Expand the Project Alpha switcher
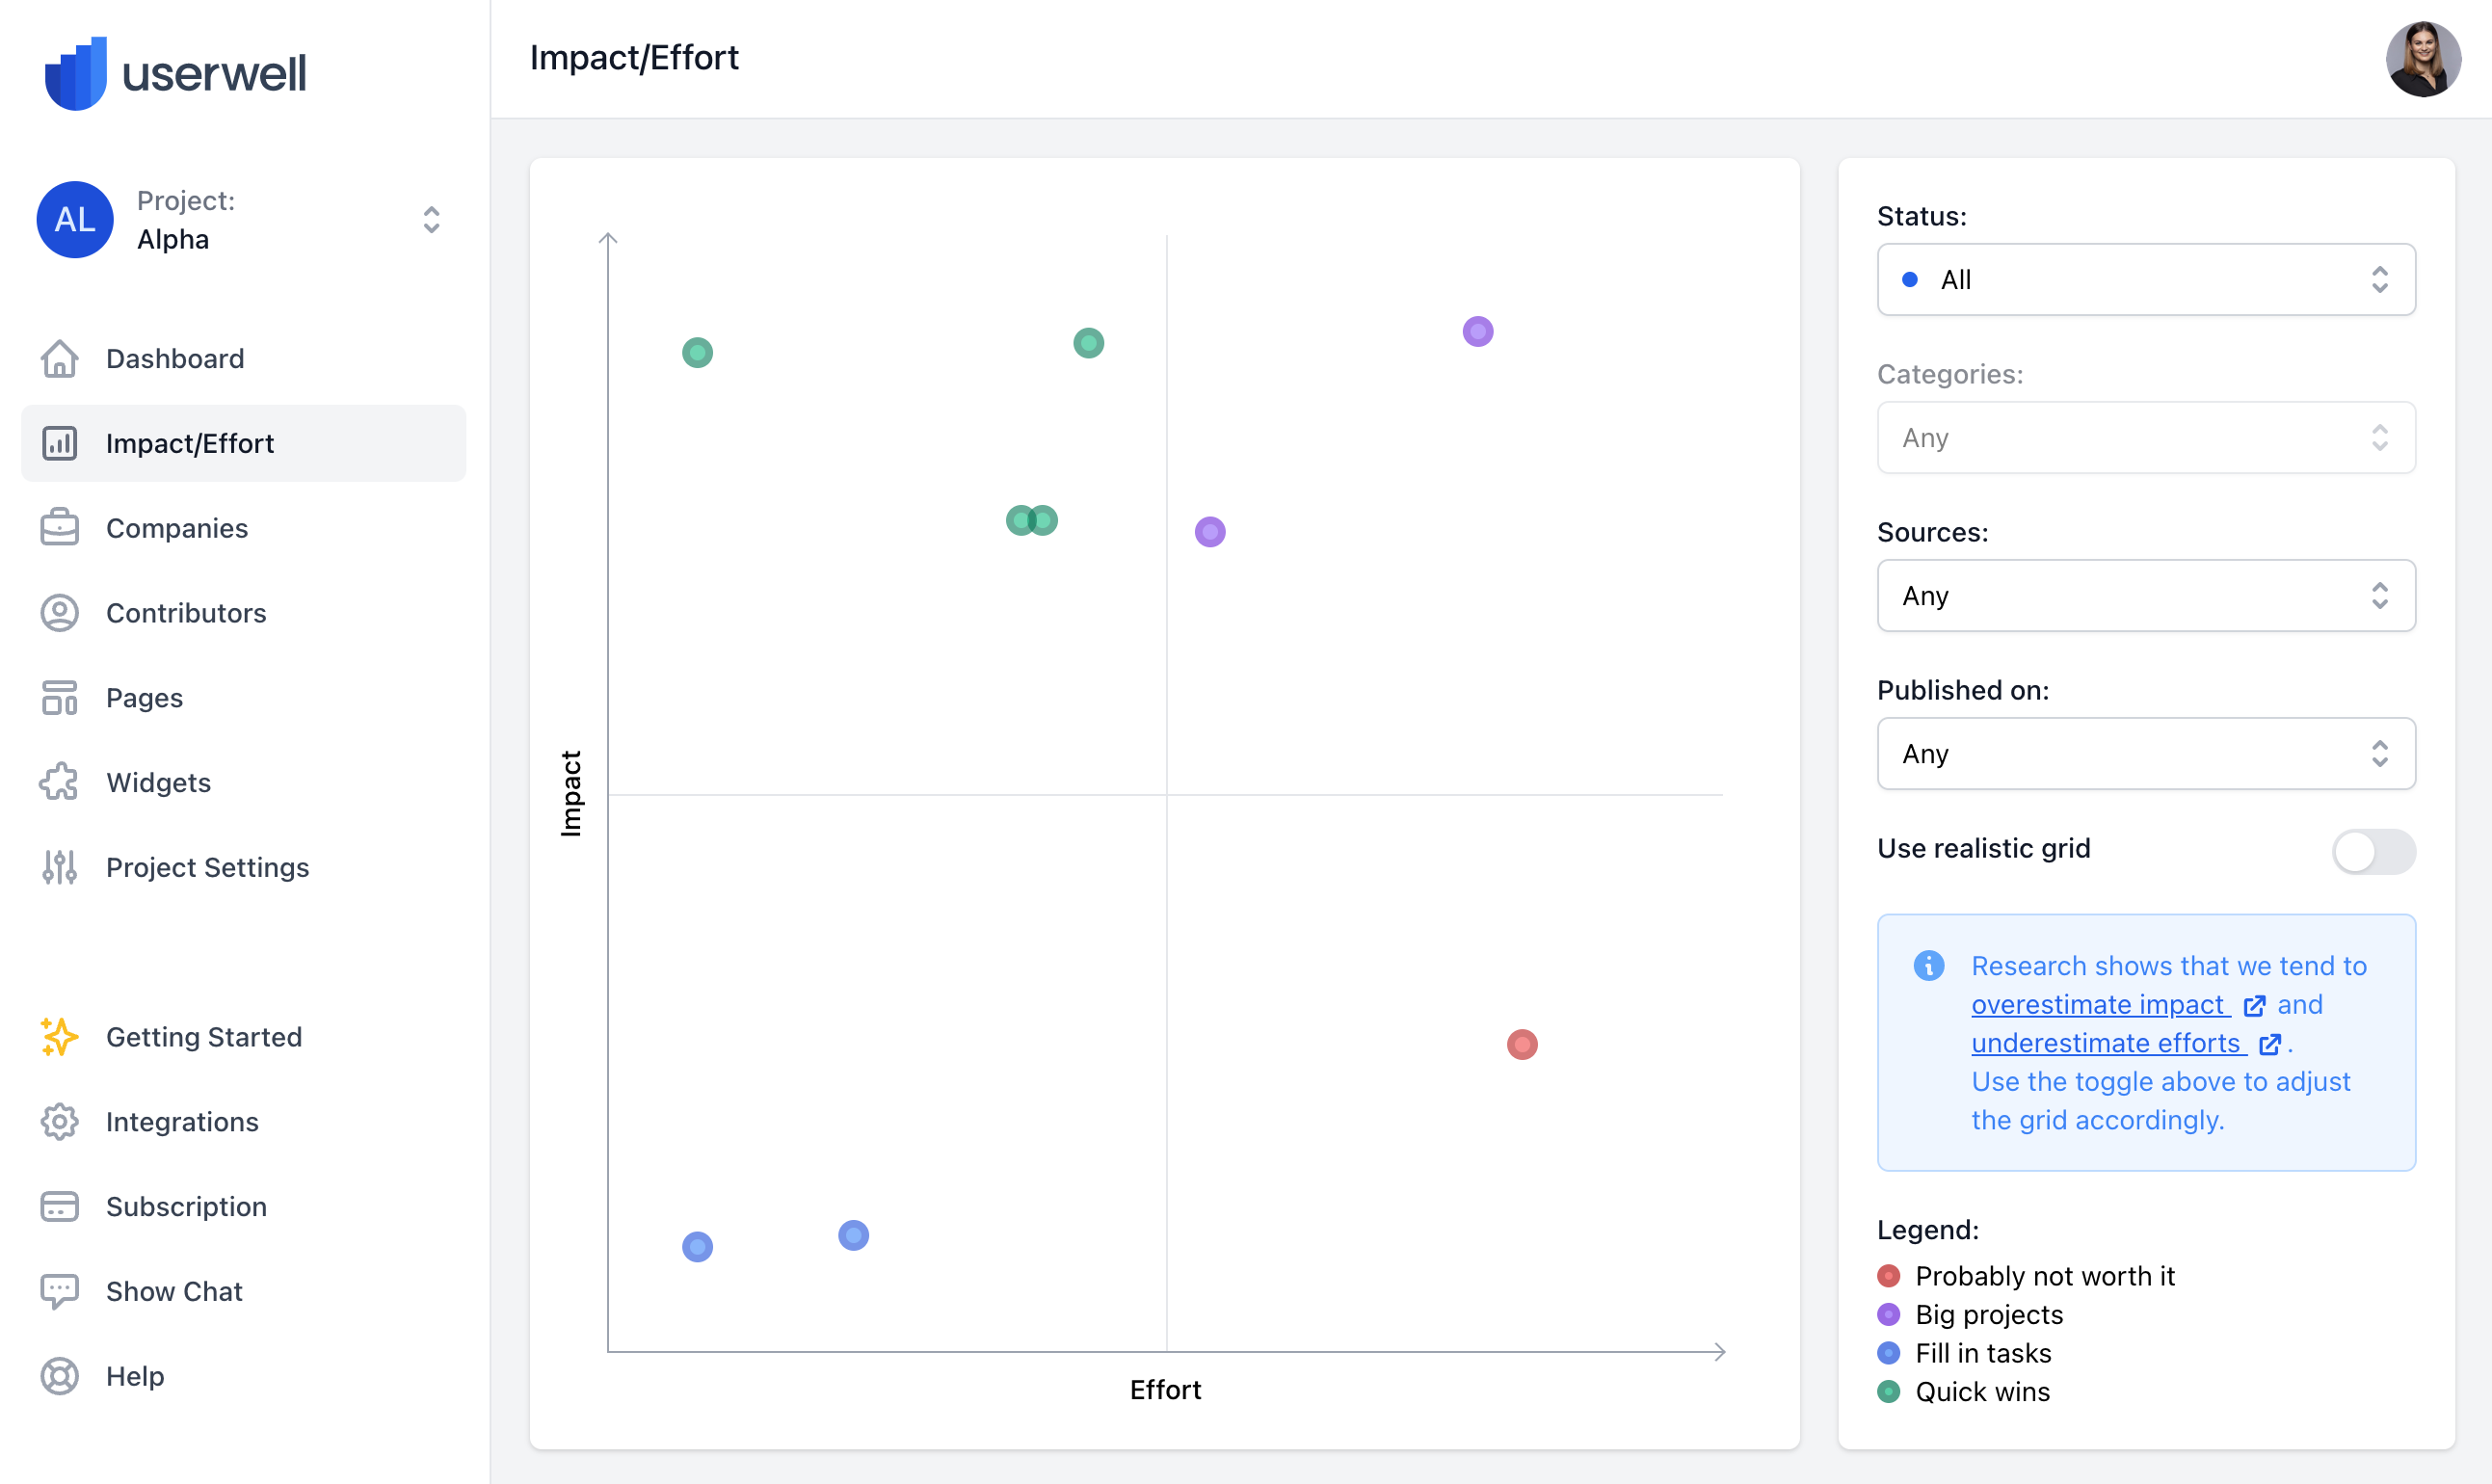 431,220
